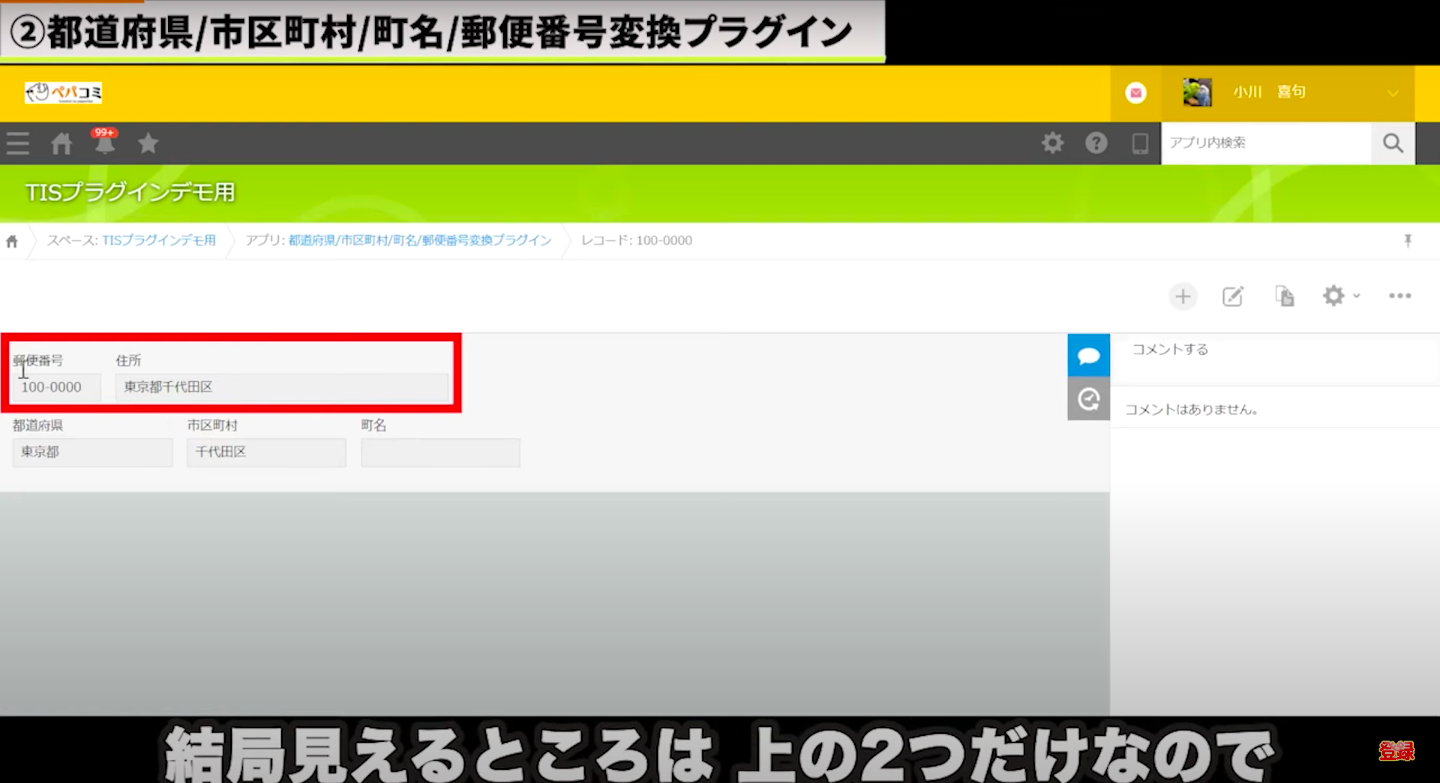Open the settings gear in header

1053,143
